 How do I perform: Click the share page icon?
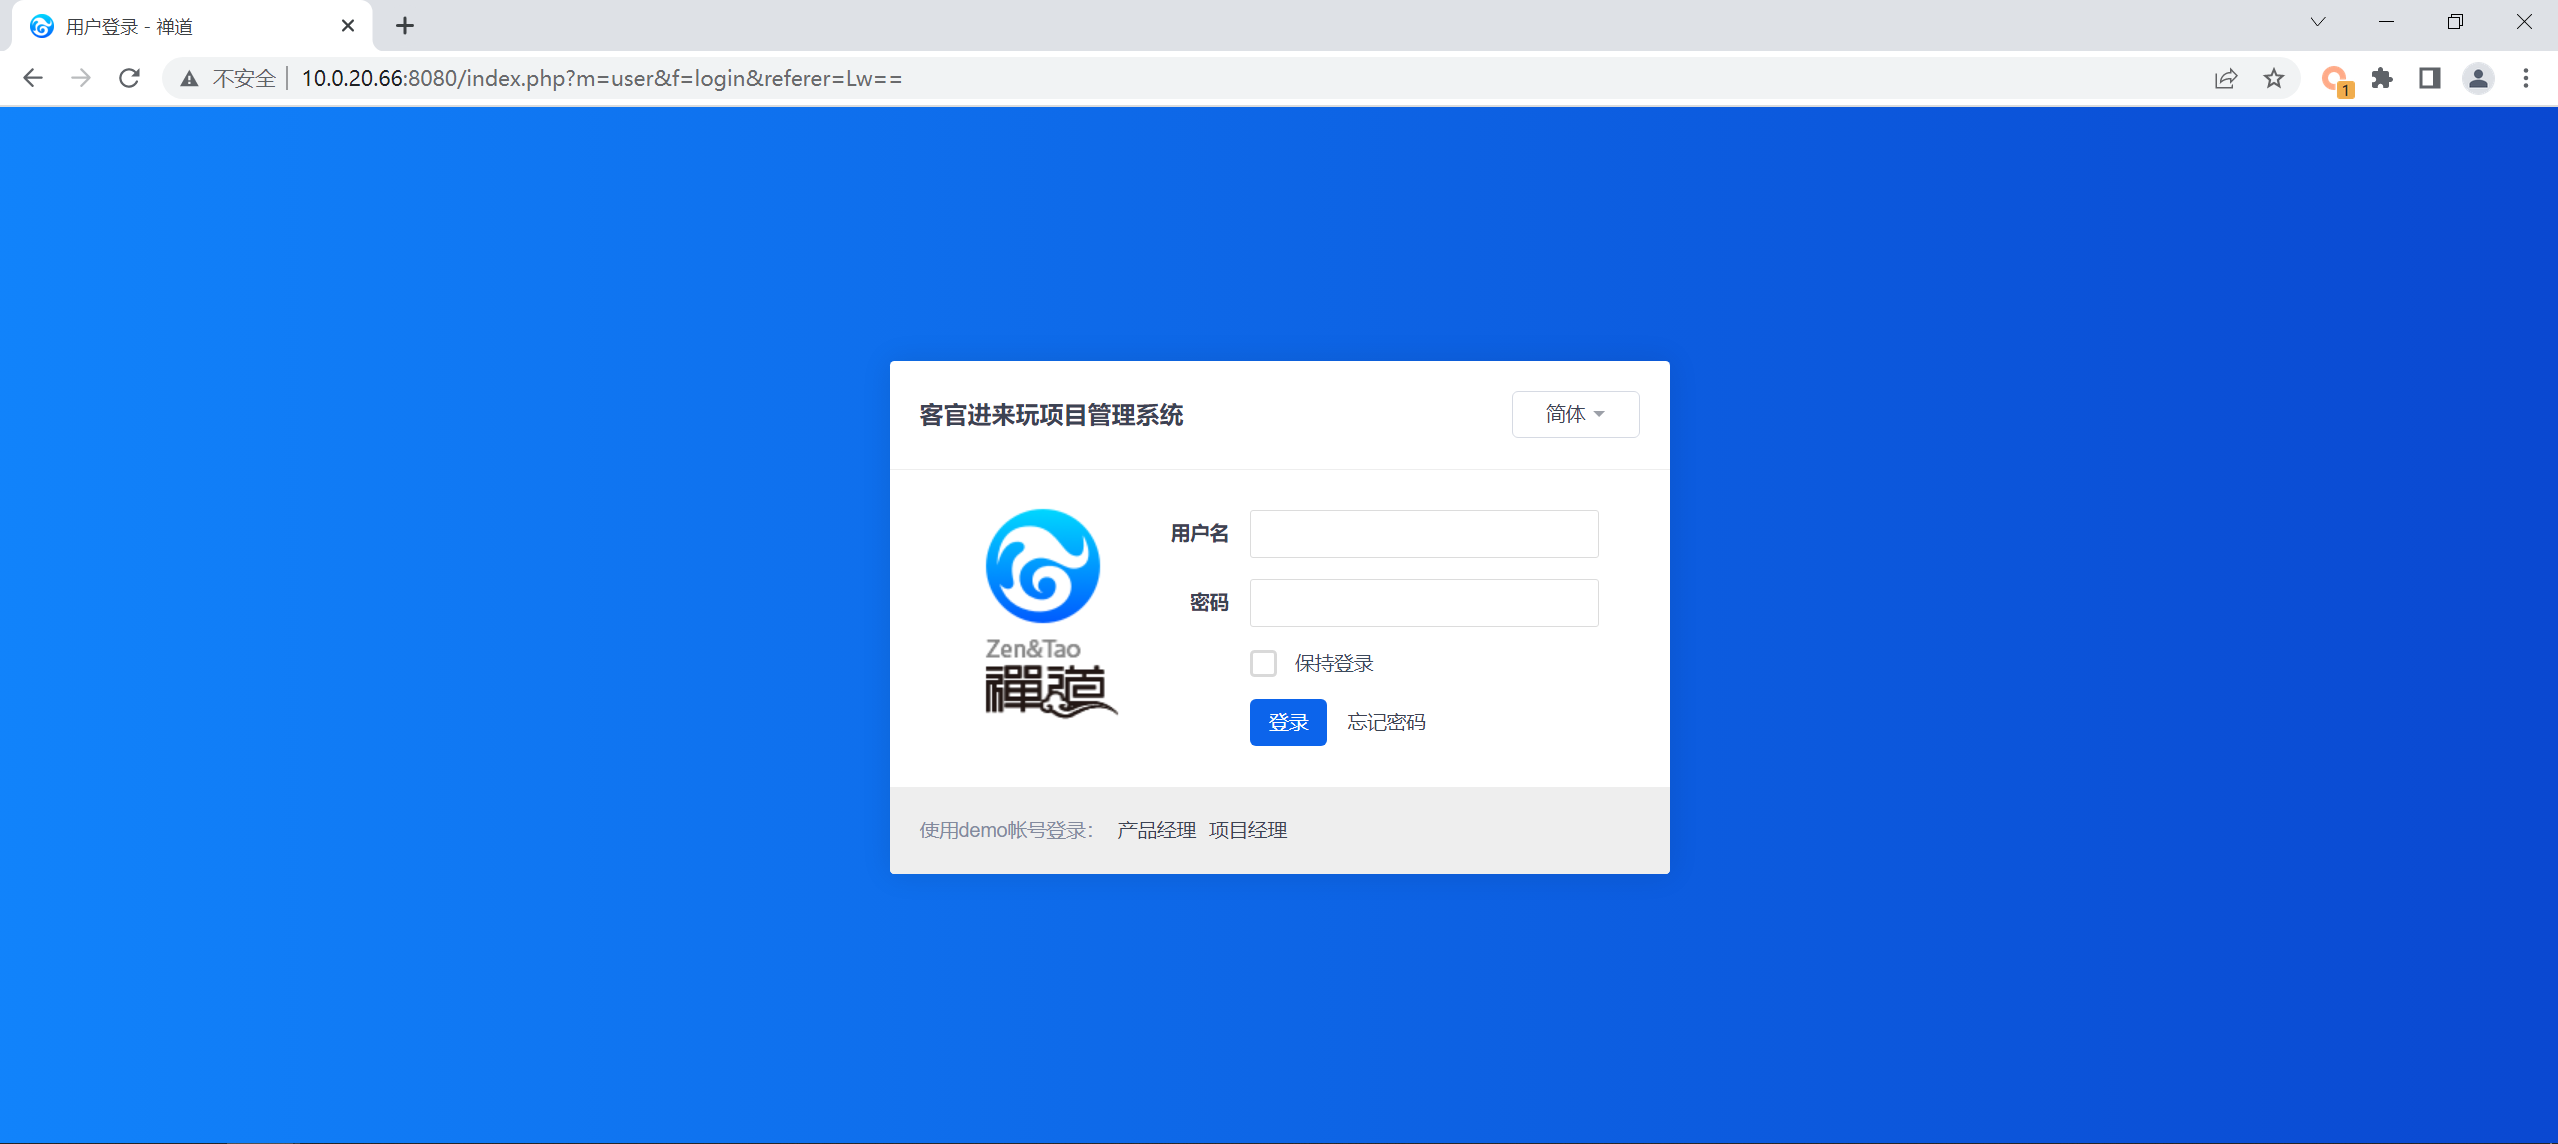[2225, 78]
